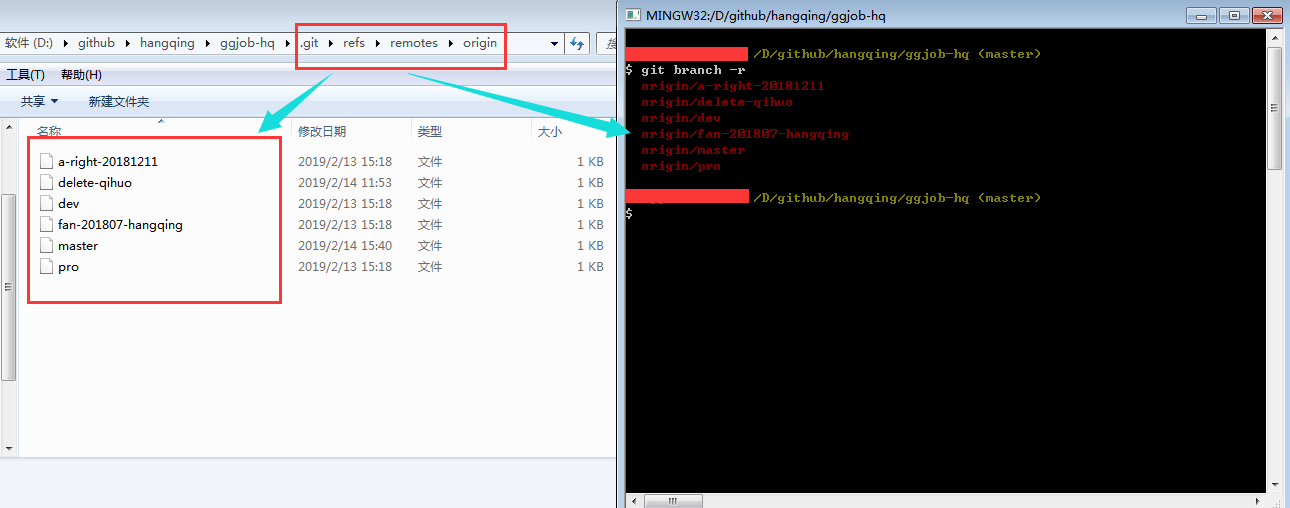Expand the arrow after hangqing breadcrumb
Screen dimensions: 1290x508
[208, 43]
